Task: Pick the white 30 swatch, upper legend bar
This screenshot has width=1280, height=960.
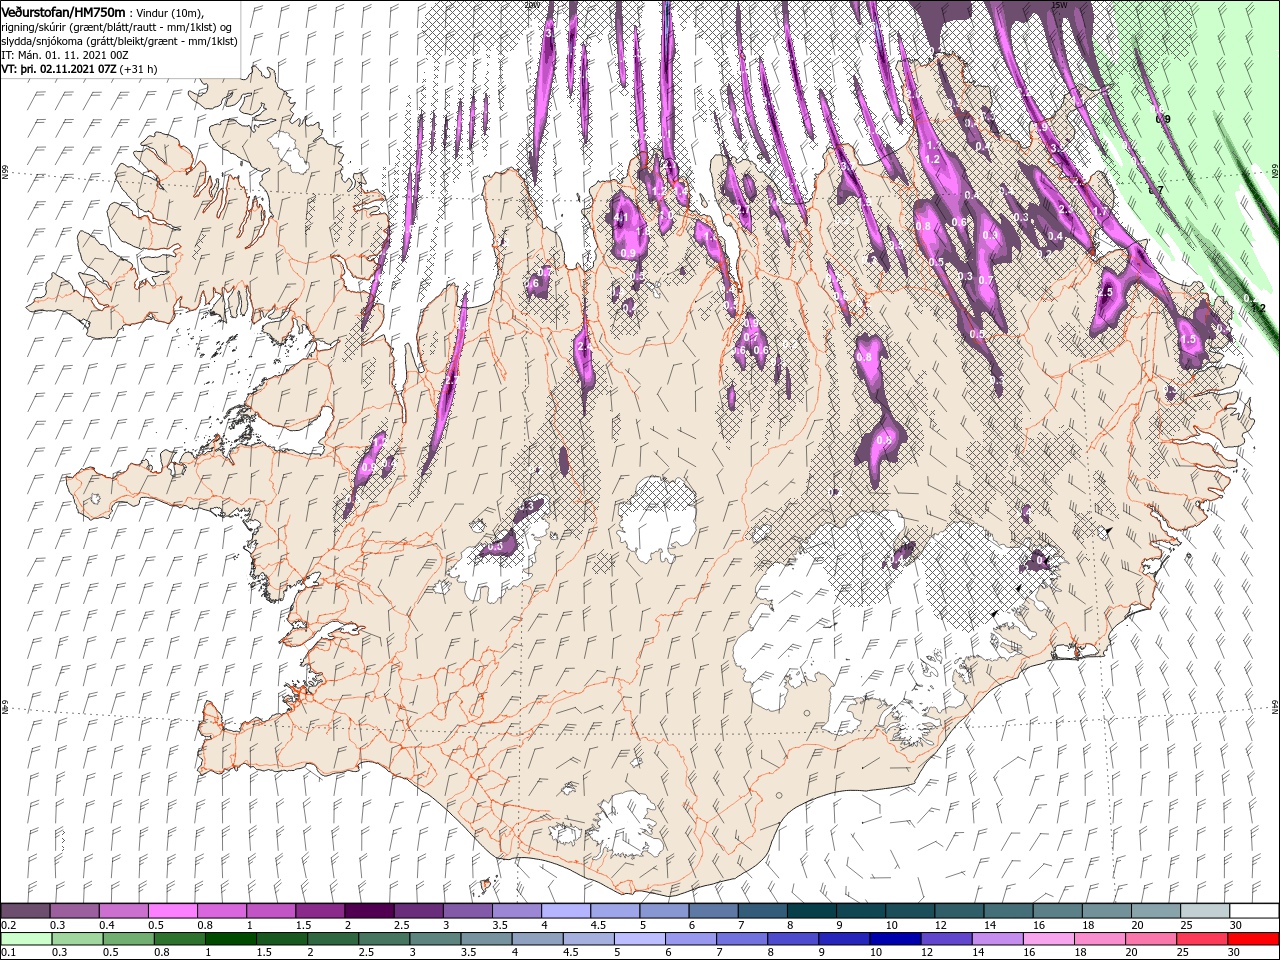Action: pyautogui.click(x=1254, y=911)
